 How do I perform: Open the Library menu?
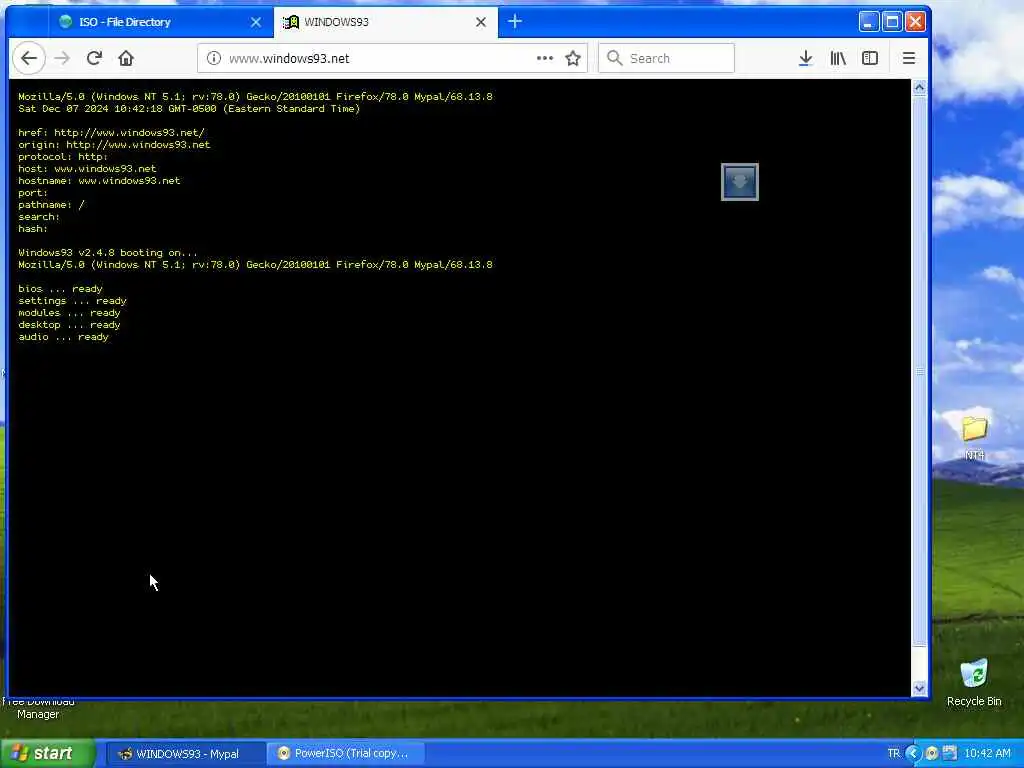coord(838,58)
